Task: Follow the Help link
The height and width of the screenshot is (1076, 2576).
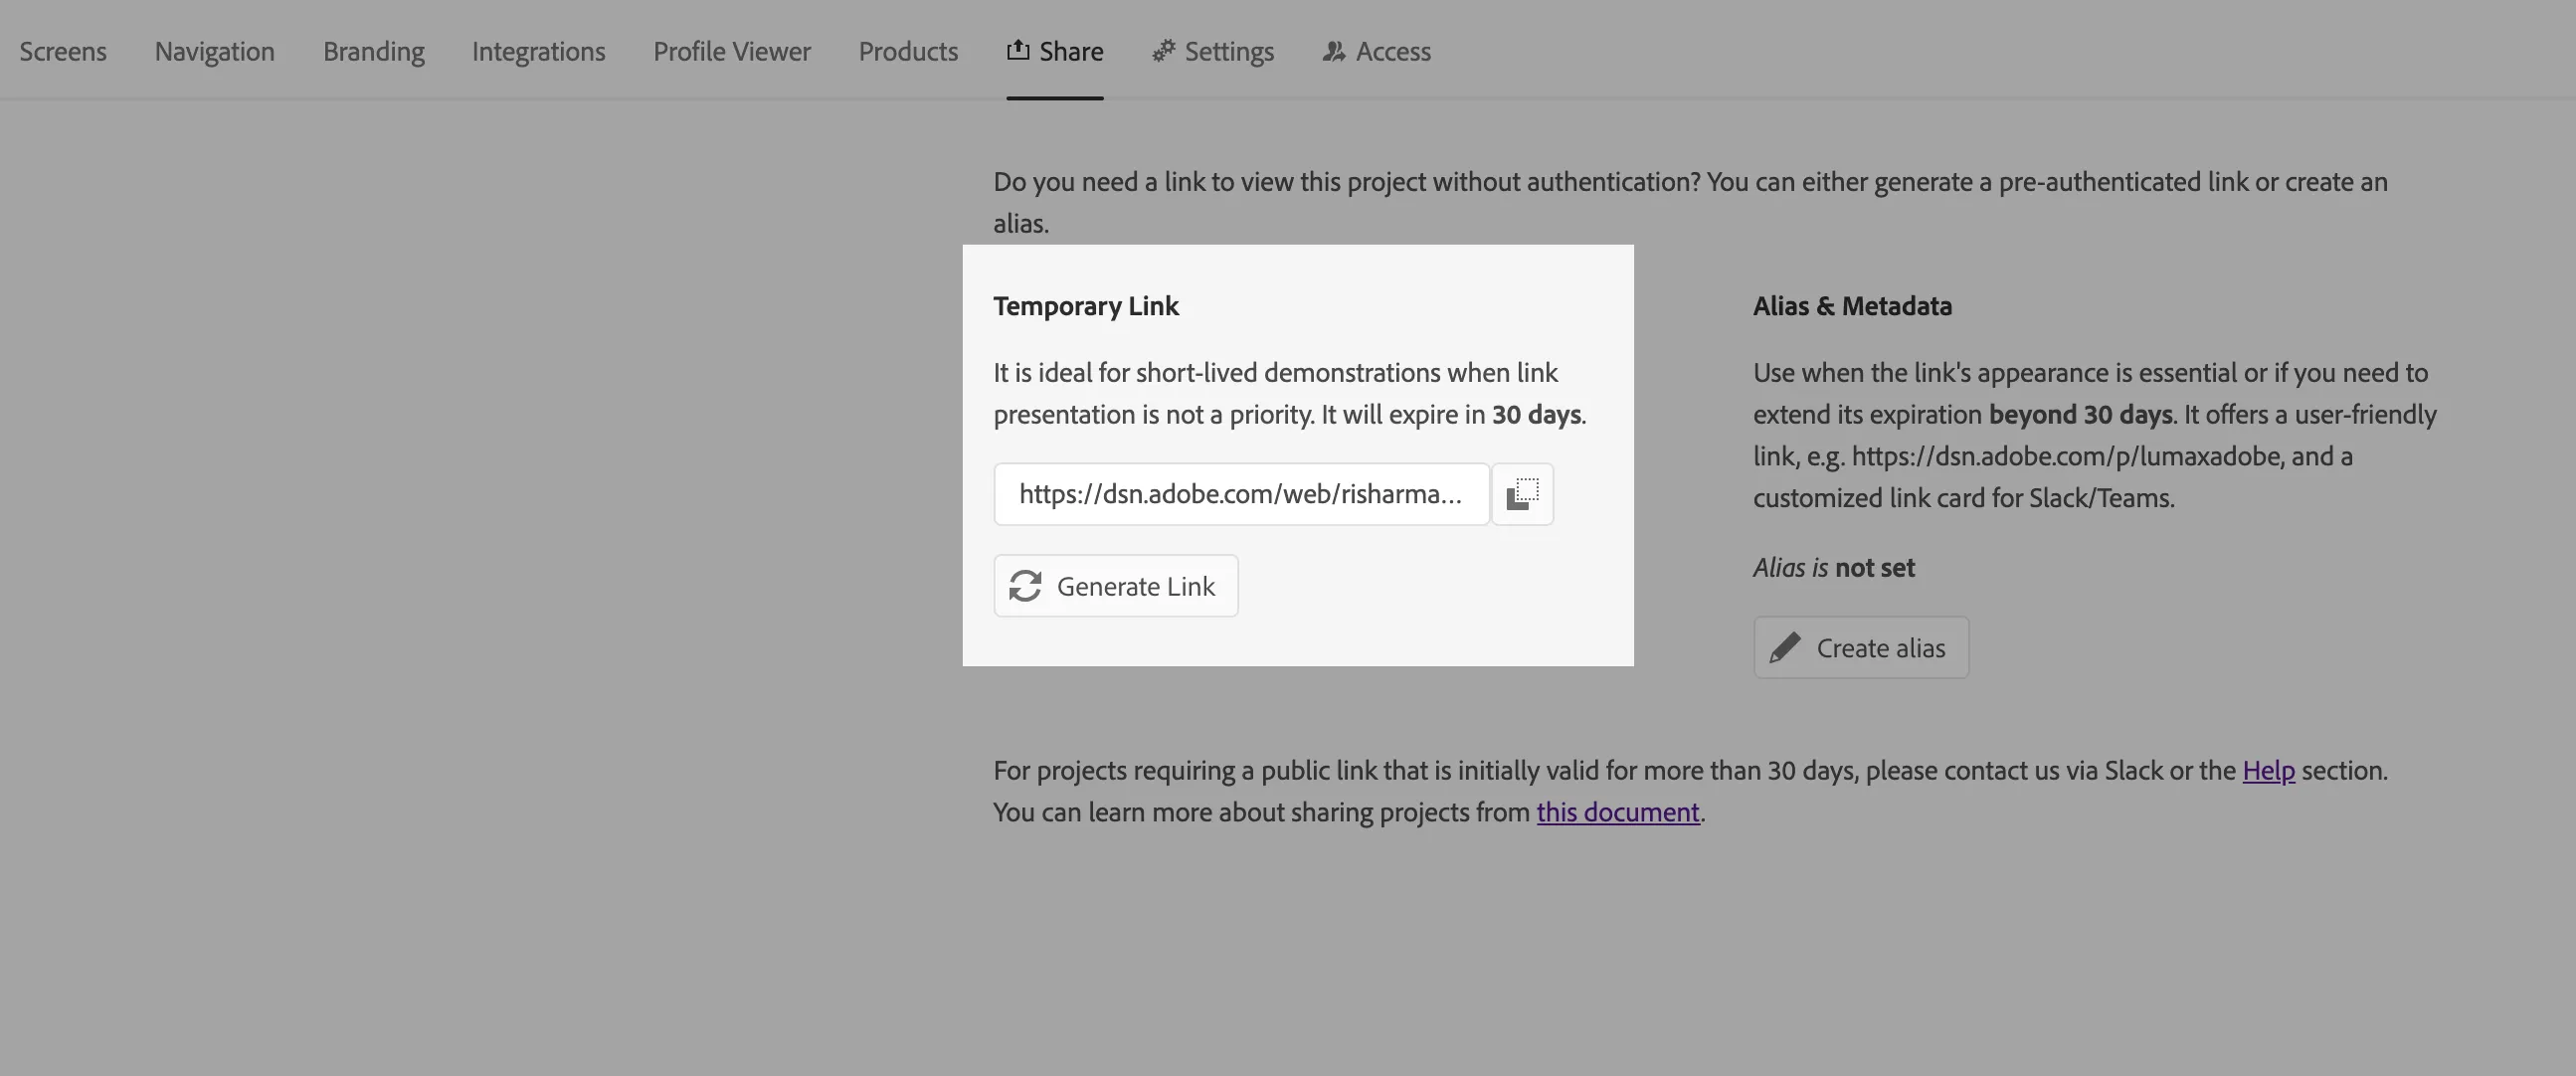Action: [2268, 771]
